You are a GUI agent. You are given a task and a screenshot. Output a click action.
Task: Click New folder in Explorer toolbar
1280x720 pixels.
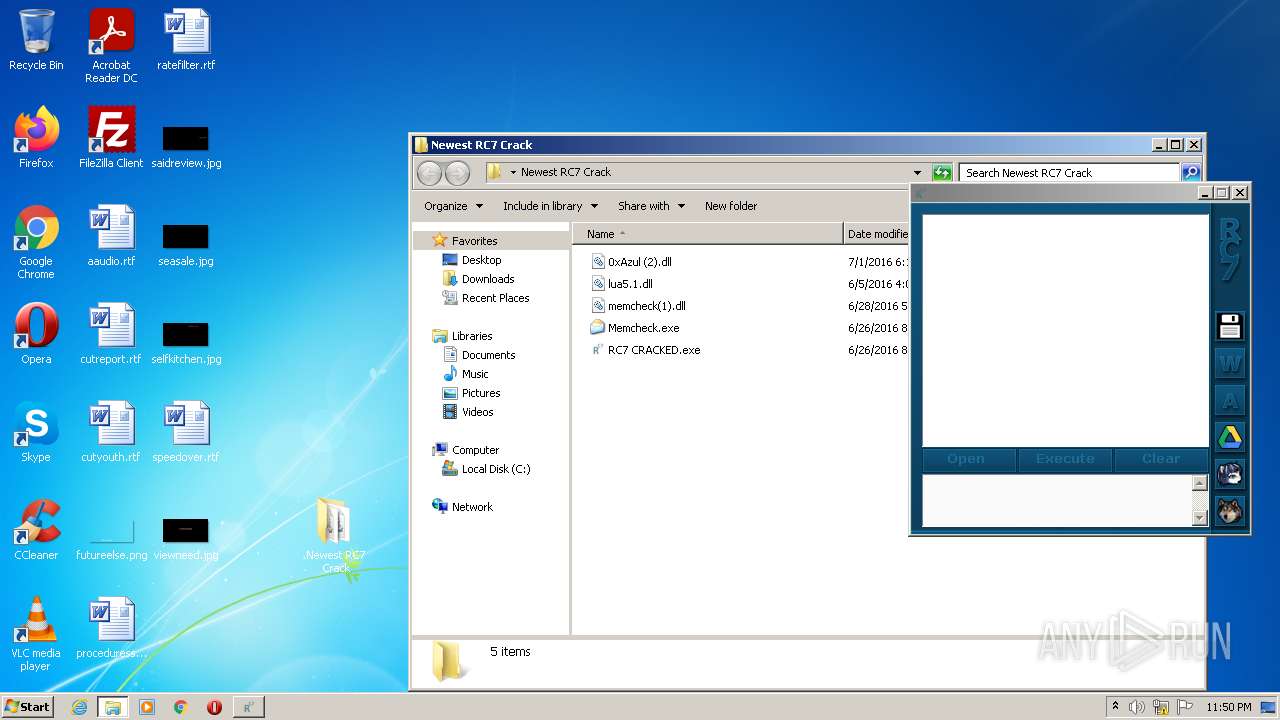click(731, 206)
